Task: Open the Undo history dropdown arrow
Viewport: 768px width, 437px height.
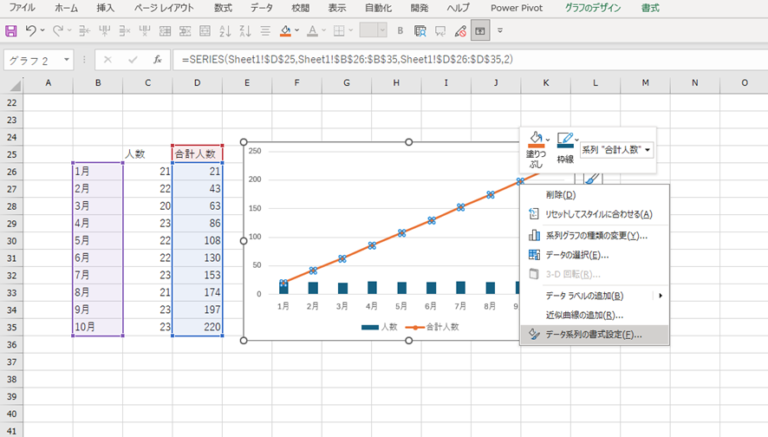Action: coord(43,31)
